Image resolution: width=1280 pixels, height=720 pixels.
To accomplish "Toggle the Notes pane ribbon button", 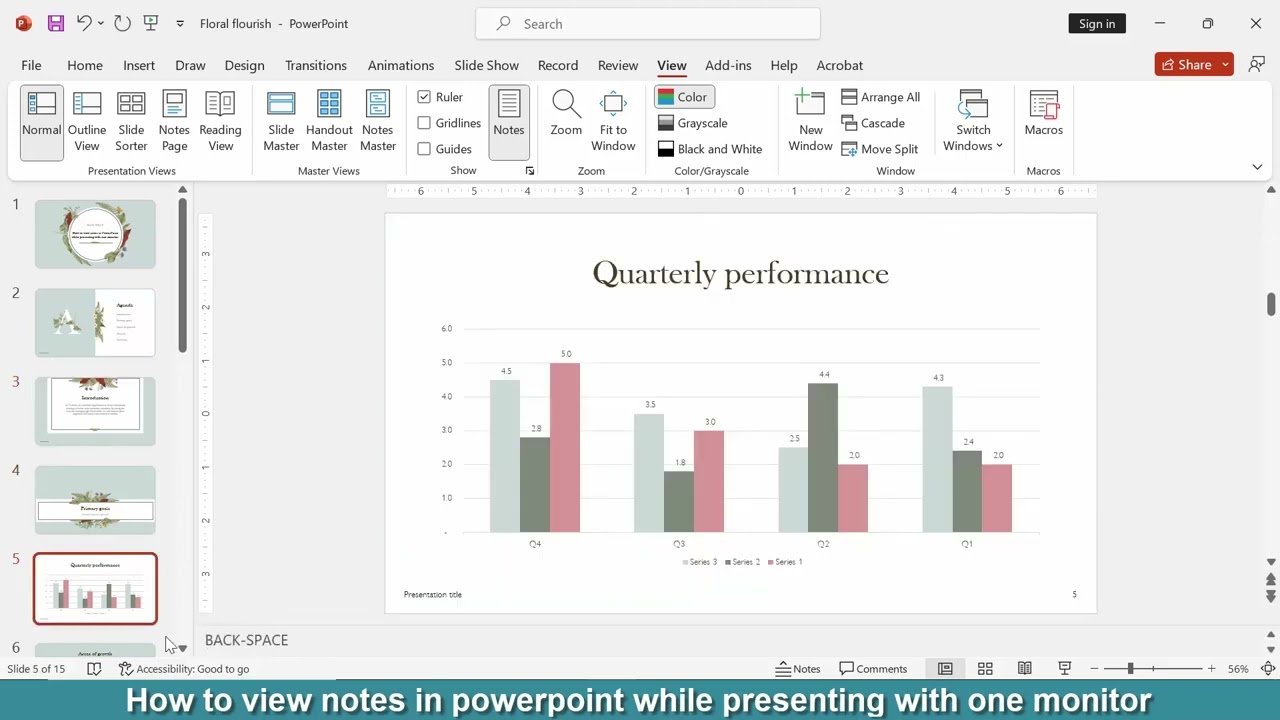I will pos(508,122).
